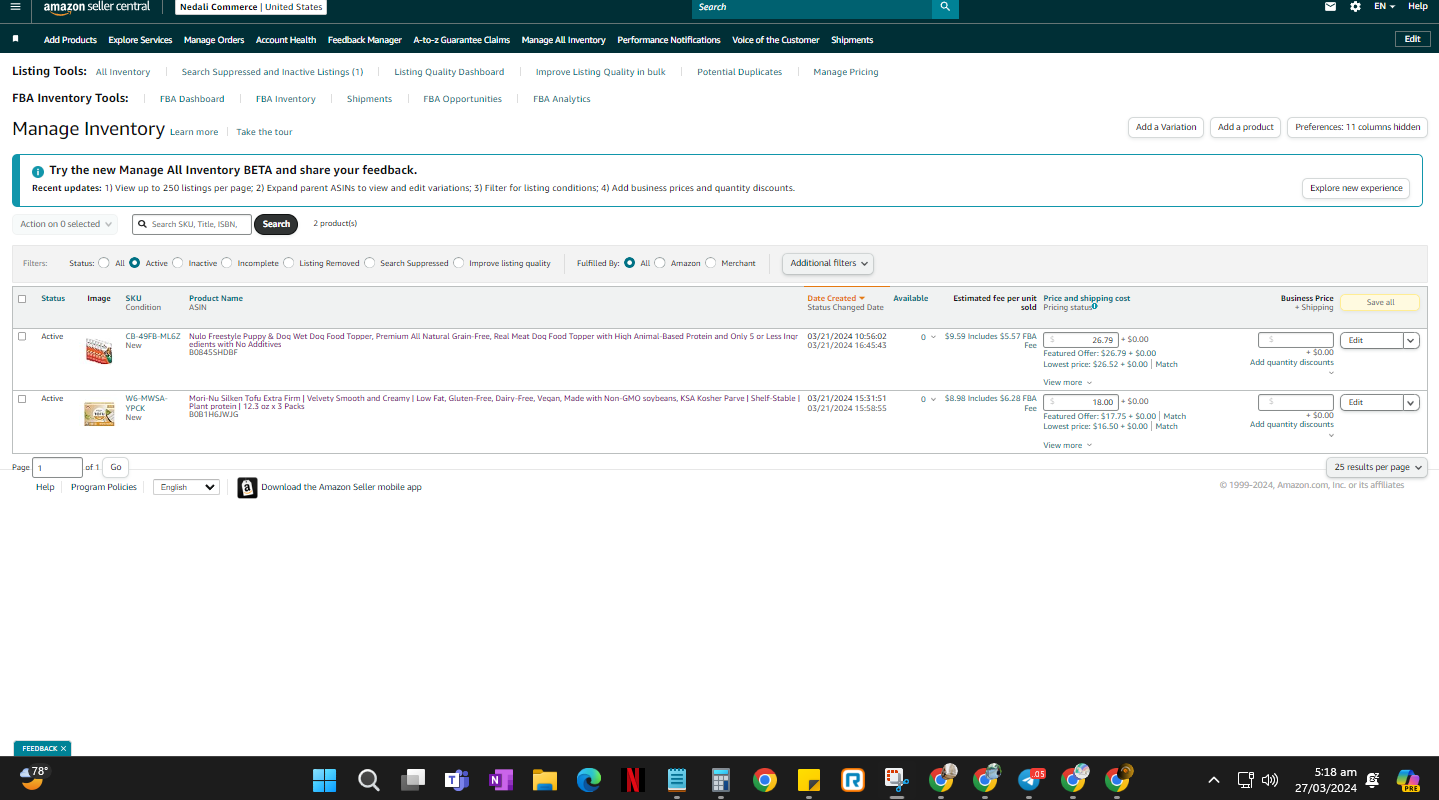Image resolution: width=1439 pixels, height=800 pixels.
Task: Open the settings gear icon
Action: tap(1355, 7)
